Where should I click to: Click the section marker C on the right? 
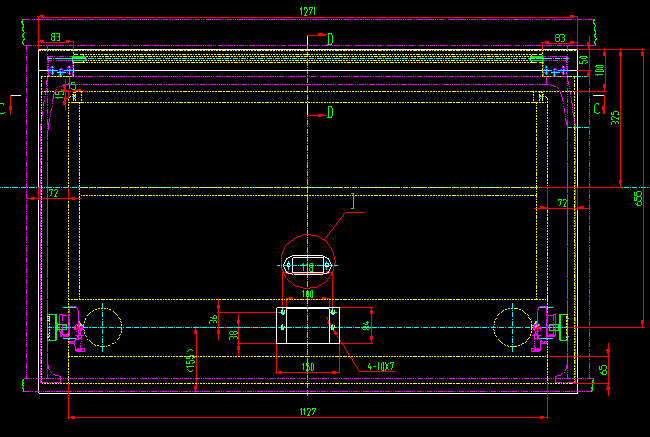[x=597, y=106]
